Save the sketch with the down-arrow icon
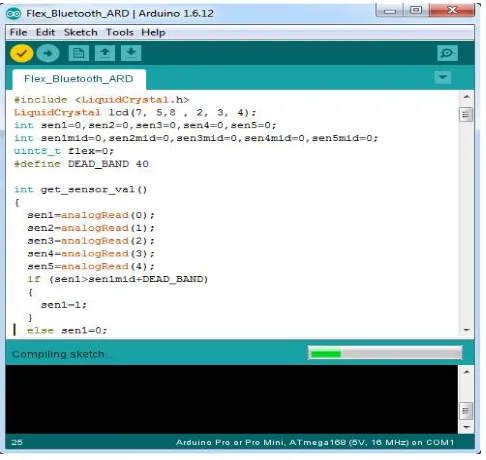 coord(131,53)
